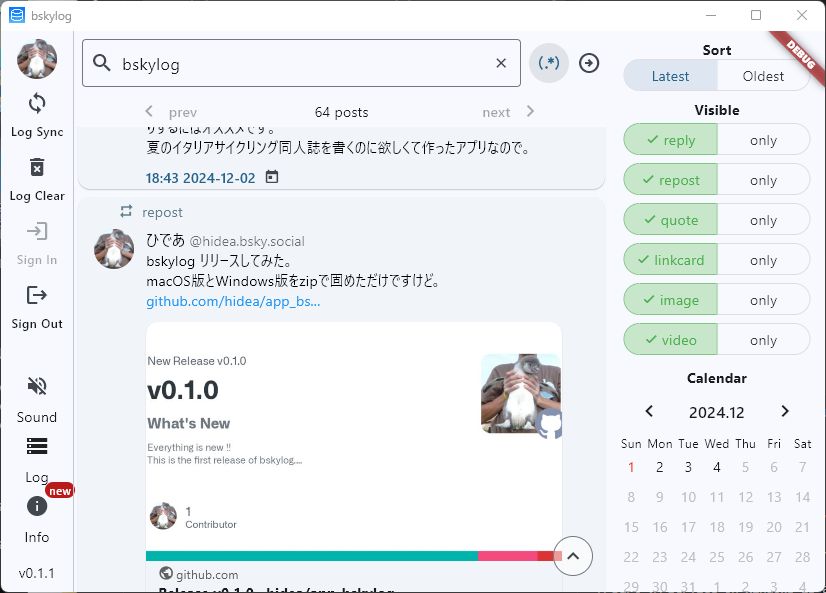Click in the bskylog search field

pos(301,63)
